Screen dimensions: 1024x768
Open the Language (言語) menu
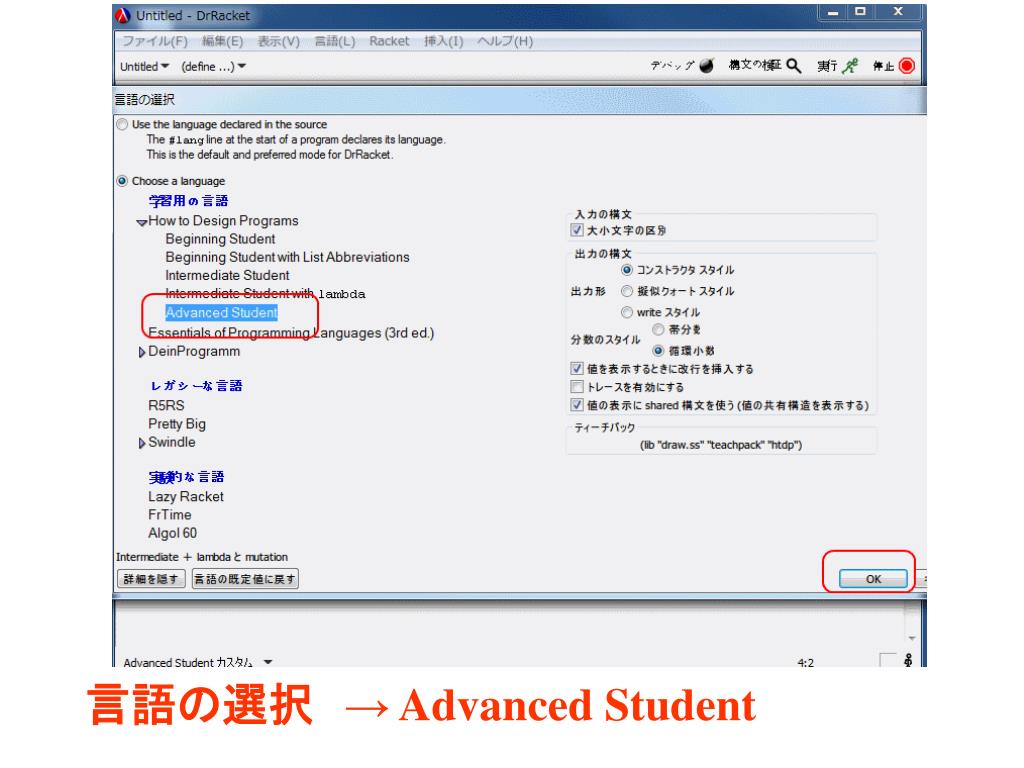[x=334, y=41]
